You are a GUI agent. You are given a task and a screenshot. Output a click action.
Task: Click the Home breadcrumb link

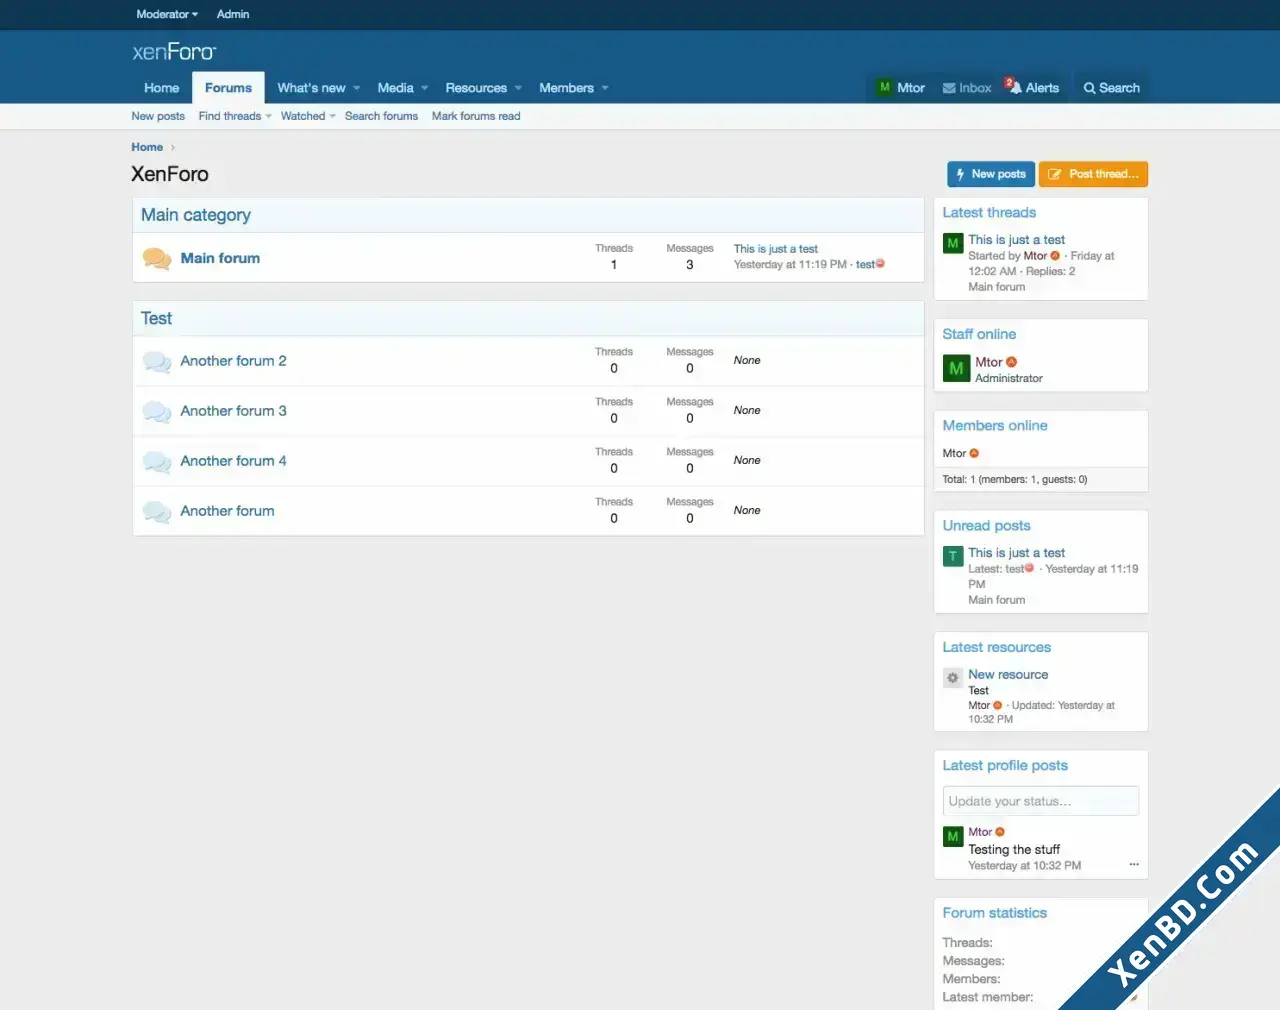point(147,147)
